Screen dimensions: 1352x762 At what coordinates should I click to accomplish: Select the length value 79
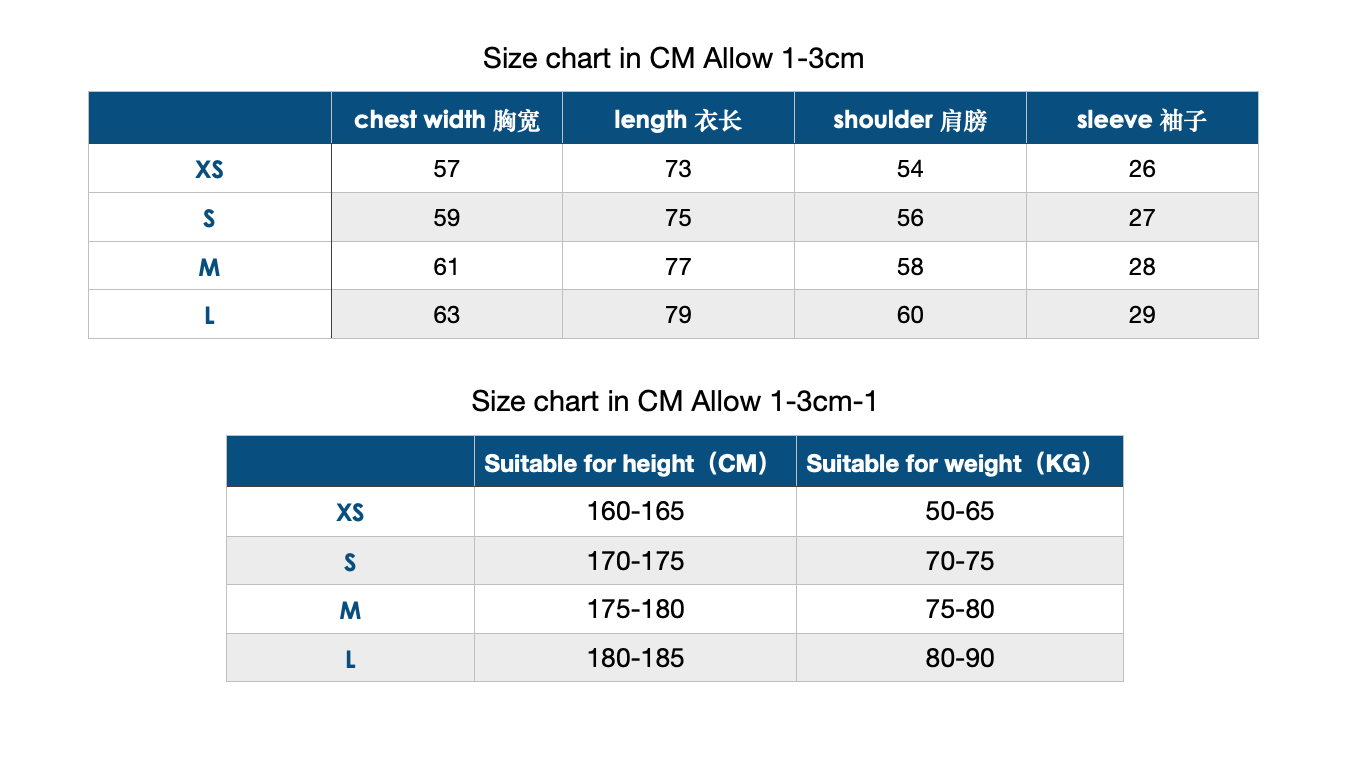[x=679, y=315]
